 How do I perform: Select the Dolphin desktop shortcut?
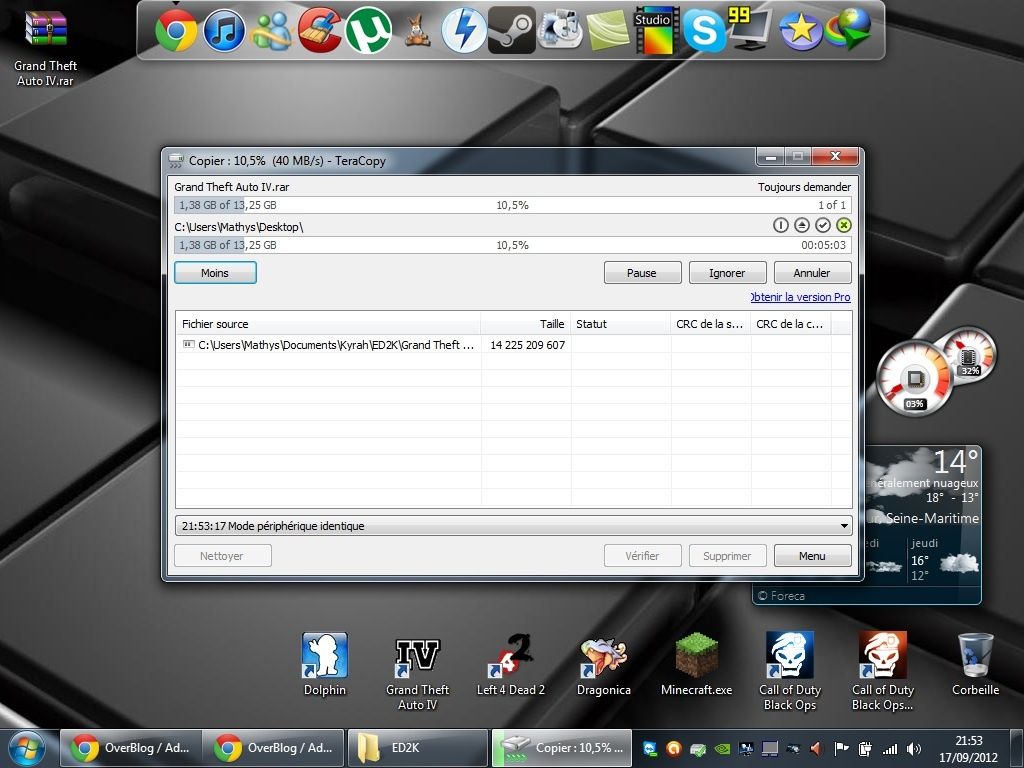pos(325,664)
